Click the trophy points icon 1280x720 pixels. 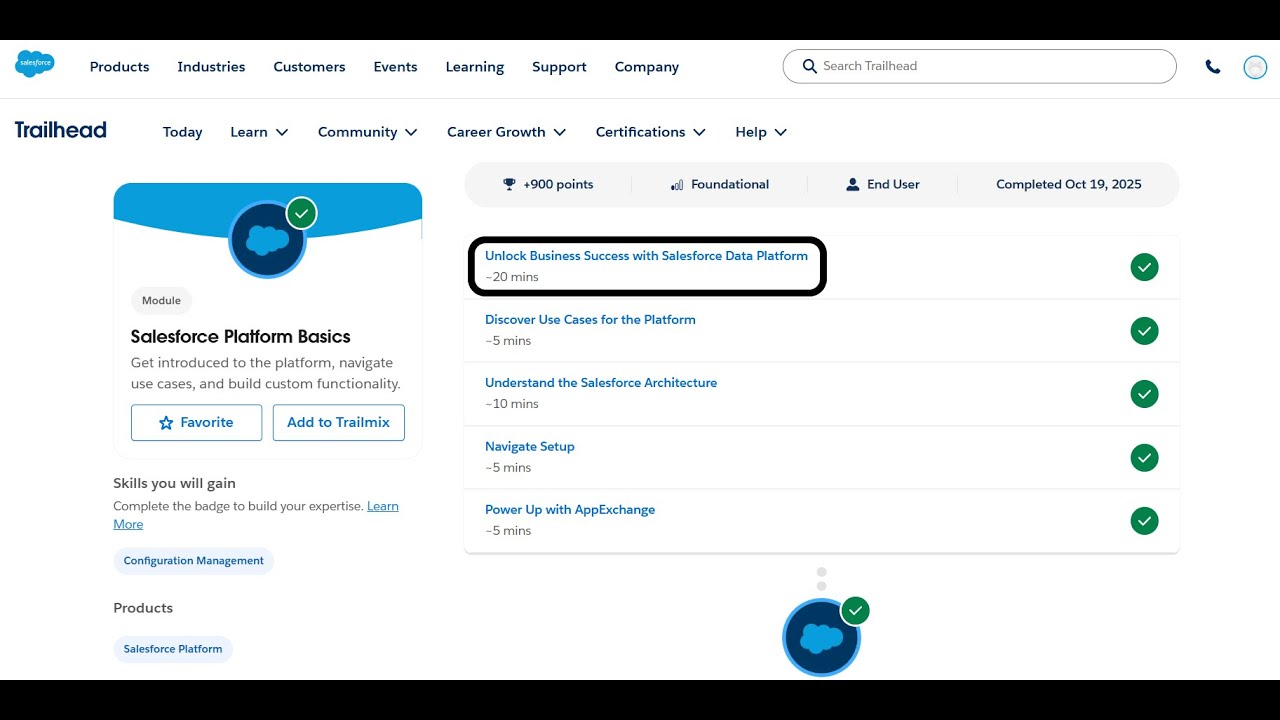pyautogui.click(x=509, y=184)
